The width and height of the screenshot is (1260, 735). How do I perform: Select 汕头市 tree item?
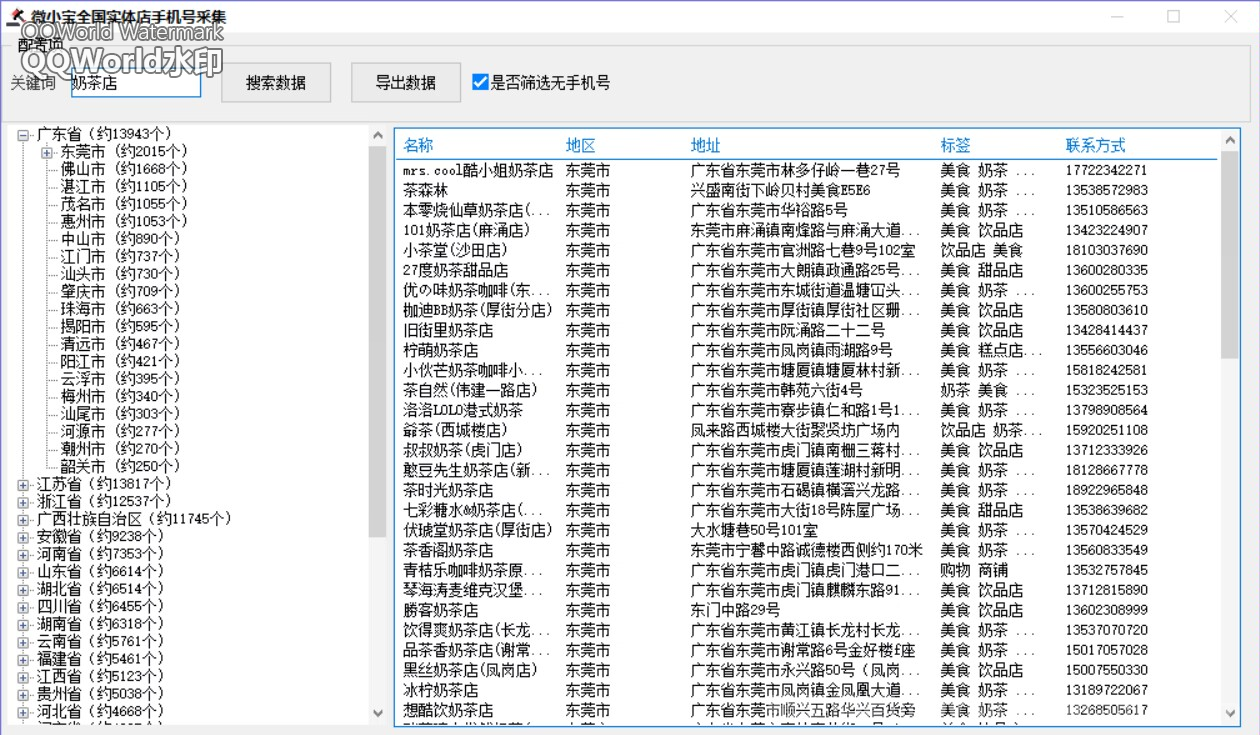point(120,274)
